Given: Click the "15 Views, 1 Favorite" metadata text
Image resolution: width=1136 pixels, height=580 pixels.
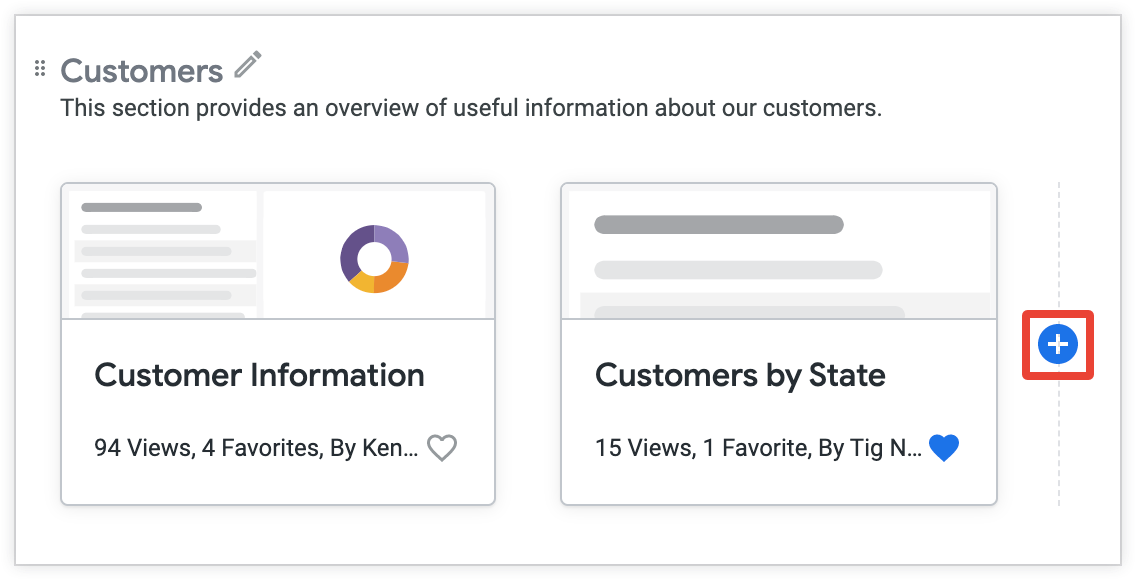Looking at the screenshot, I should (700, 448).
